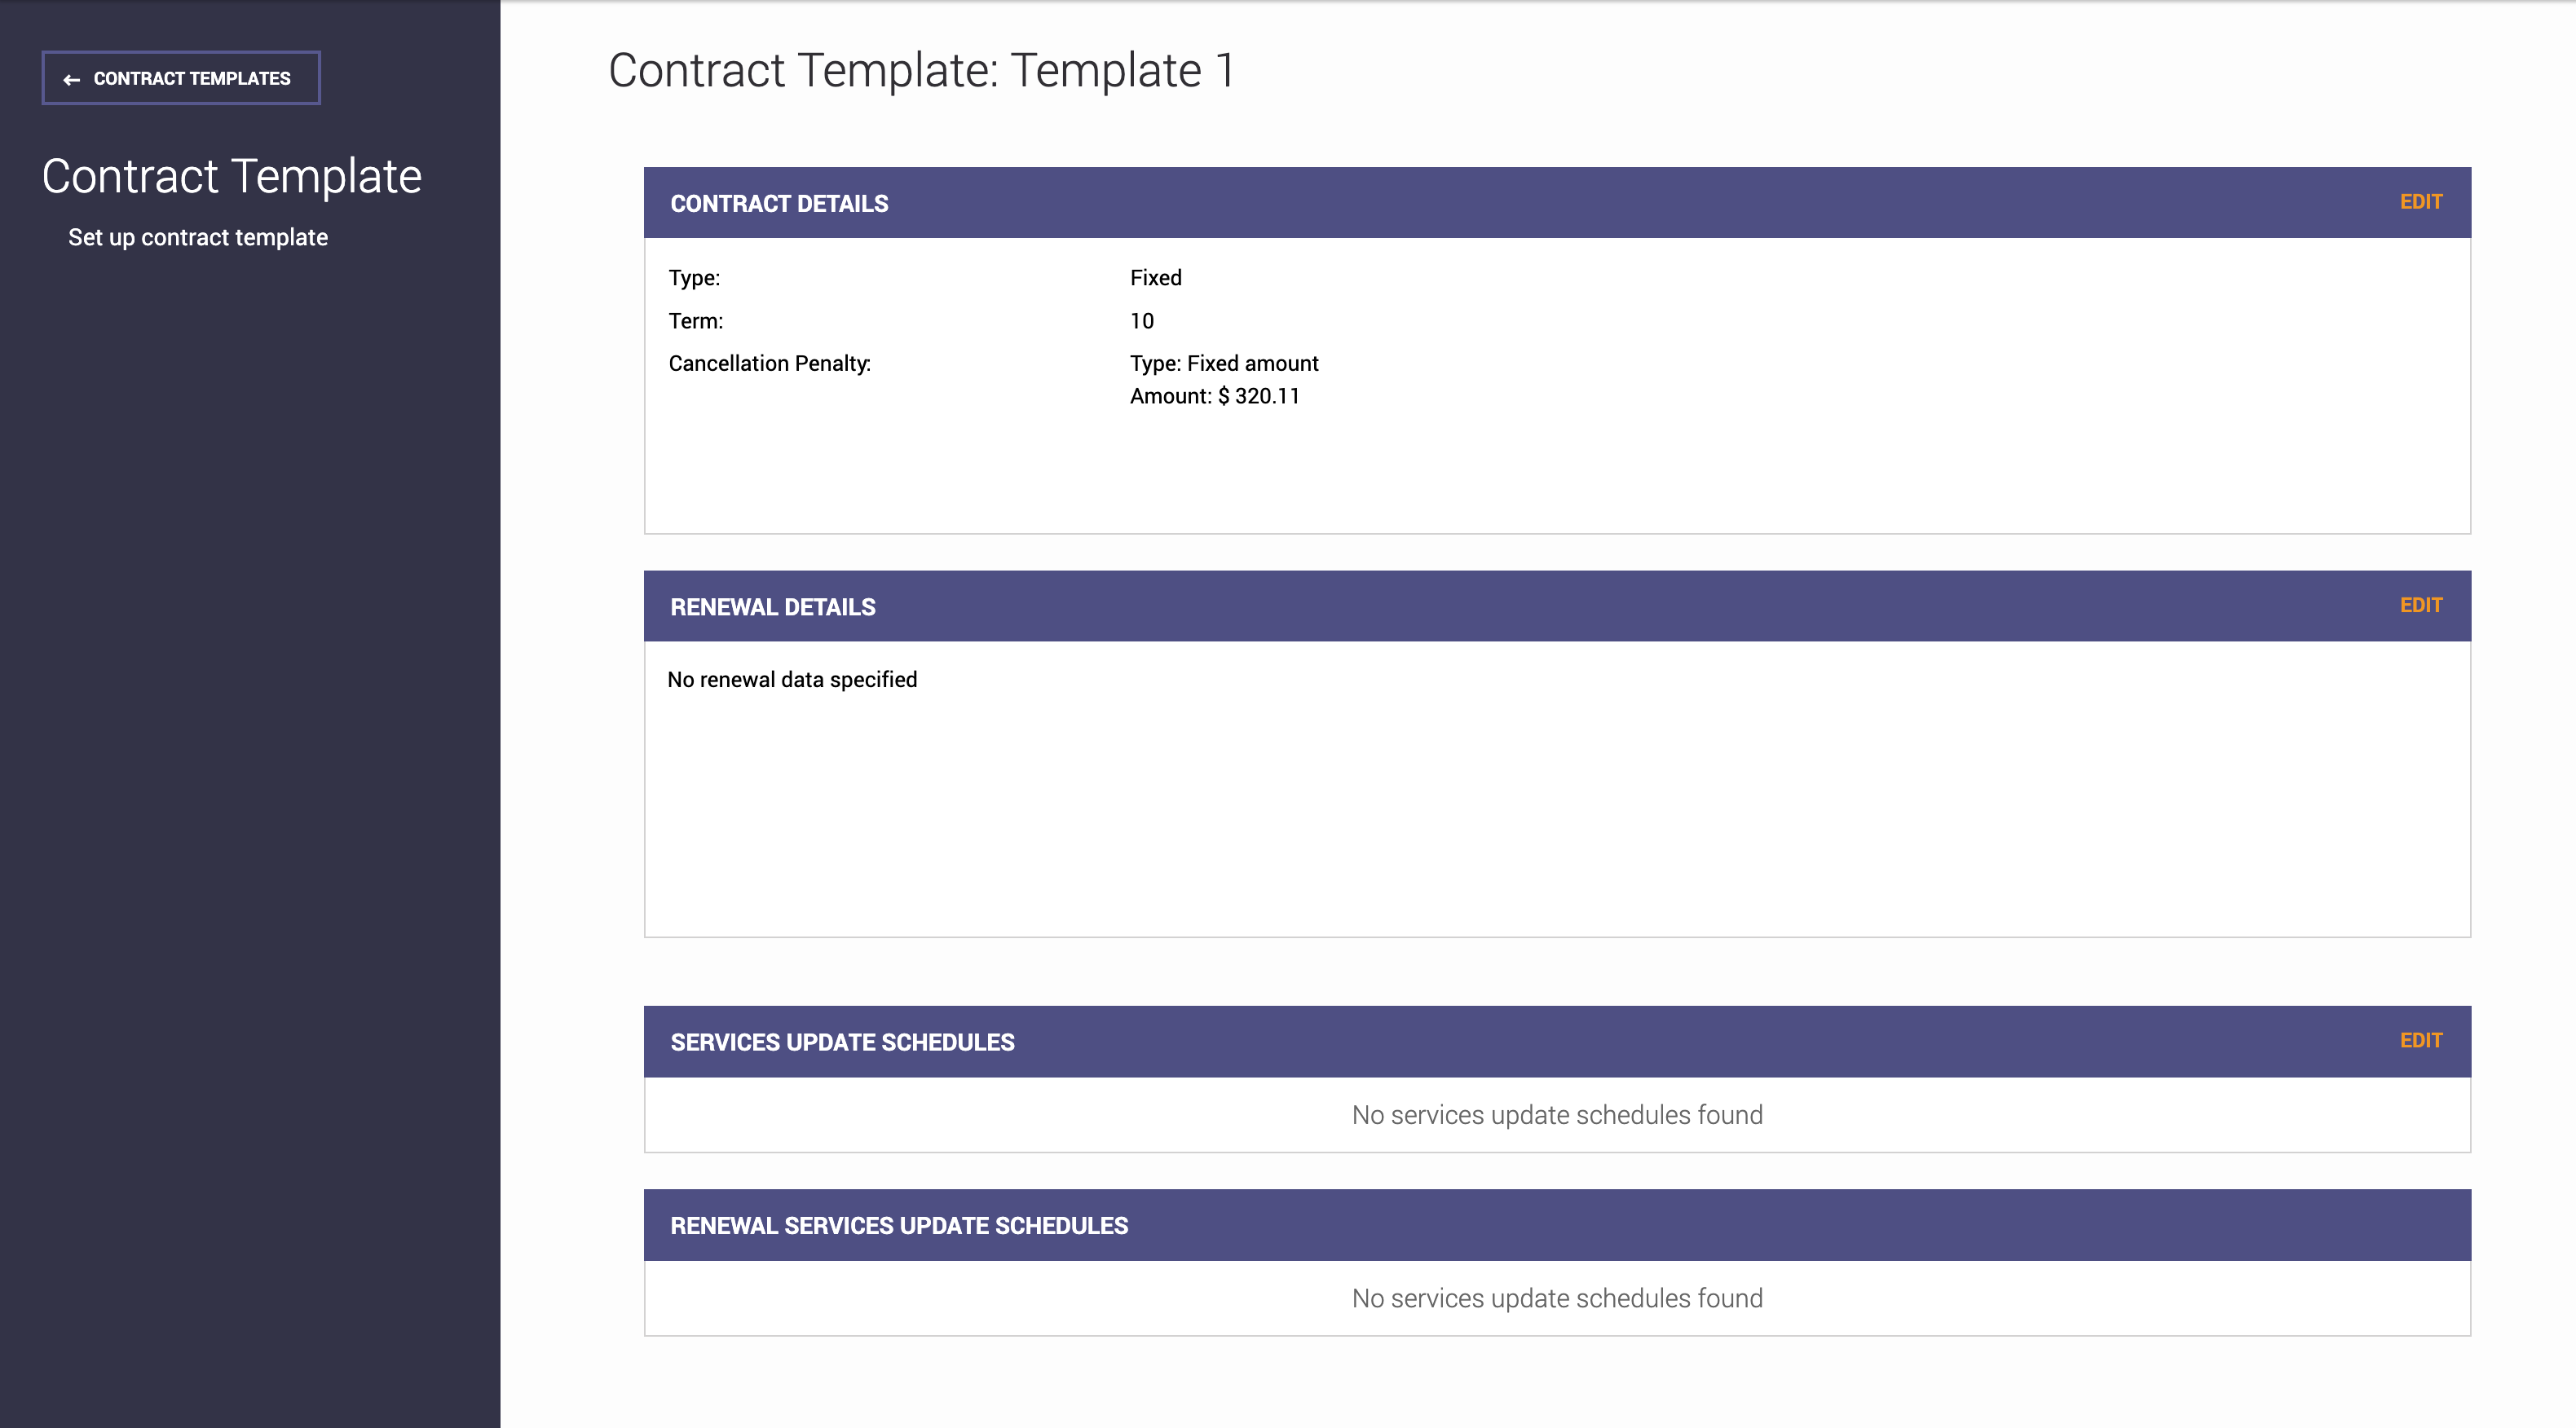Edit the Renewal Details section
2576x1428 pixels.
2420,605
